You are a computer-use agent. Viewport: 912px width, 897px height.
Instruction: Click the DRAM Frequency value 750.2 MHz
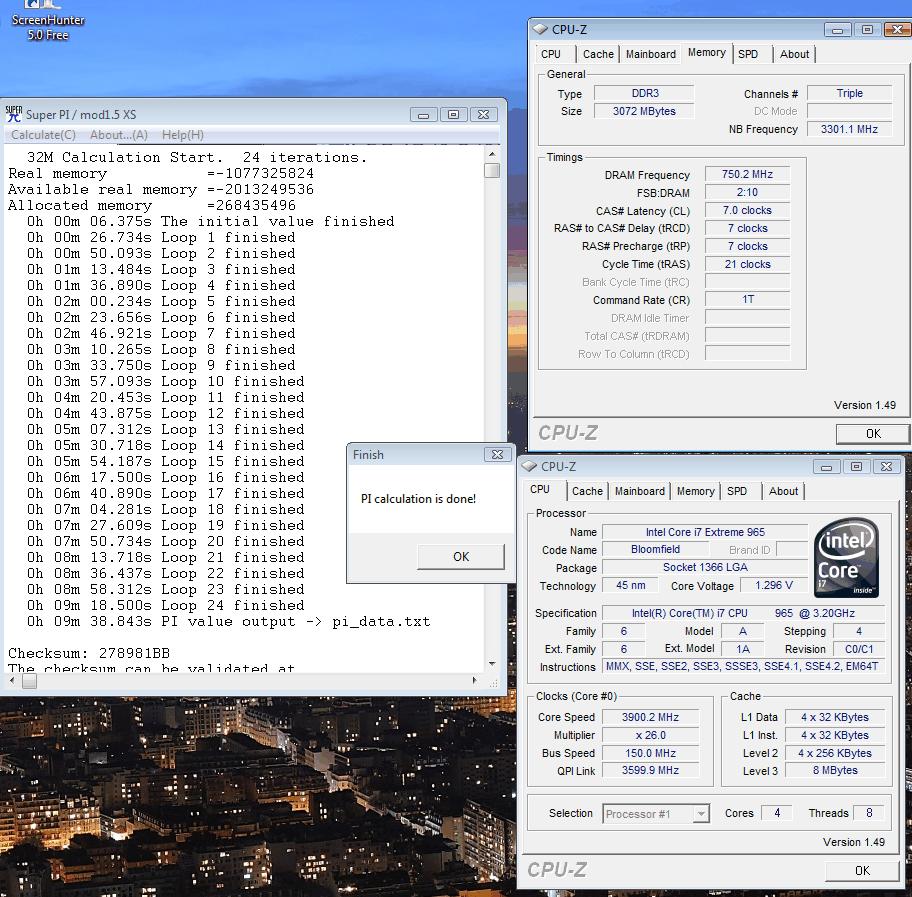tap(747, 174)
